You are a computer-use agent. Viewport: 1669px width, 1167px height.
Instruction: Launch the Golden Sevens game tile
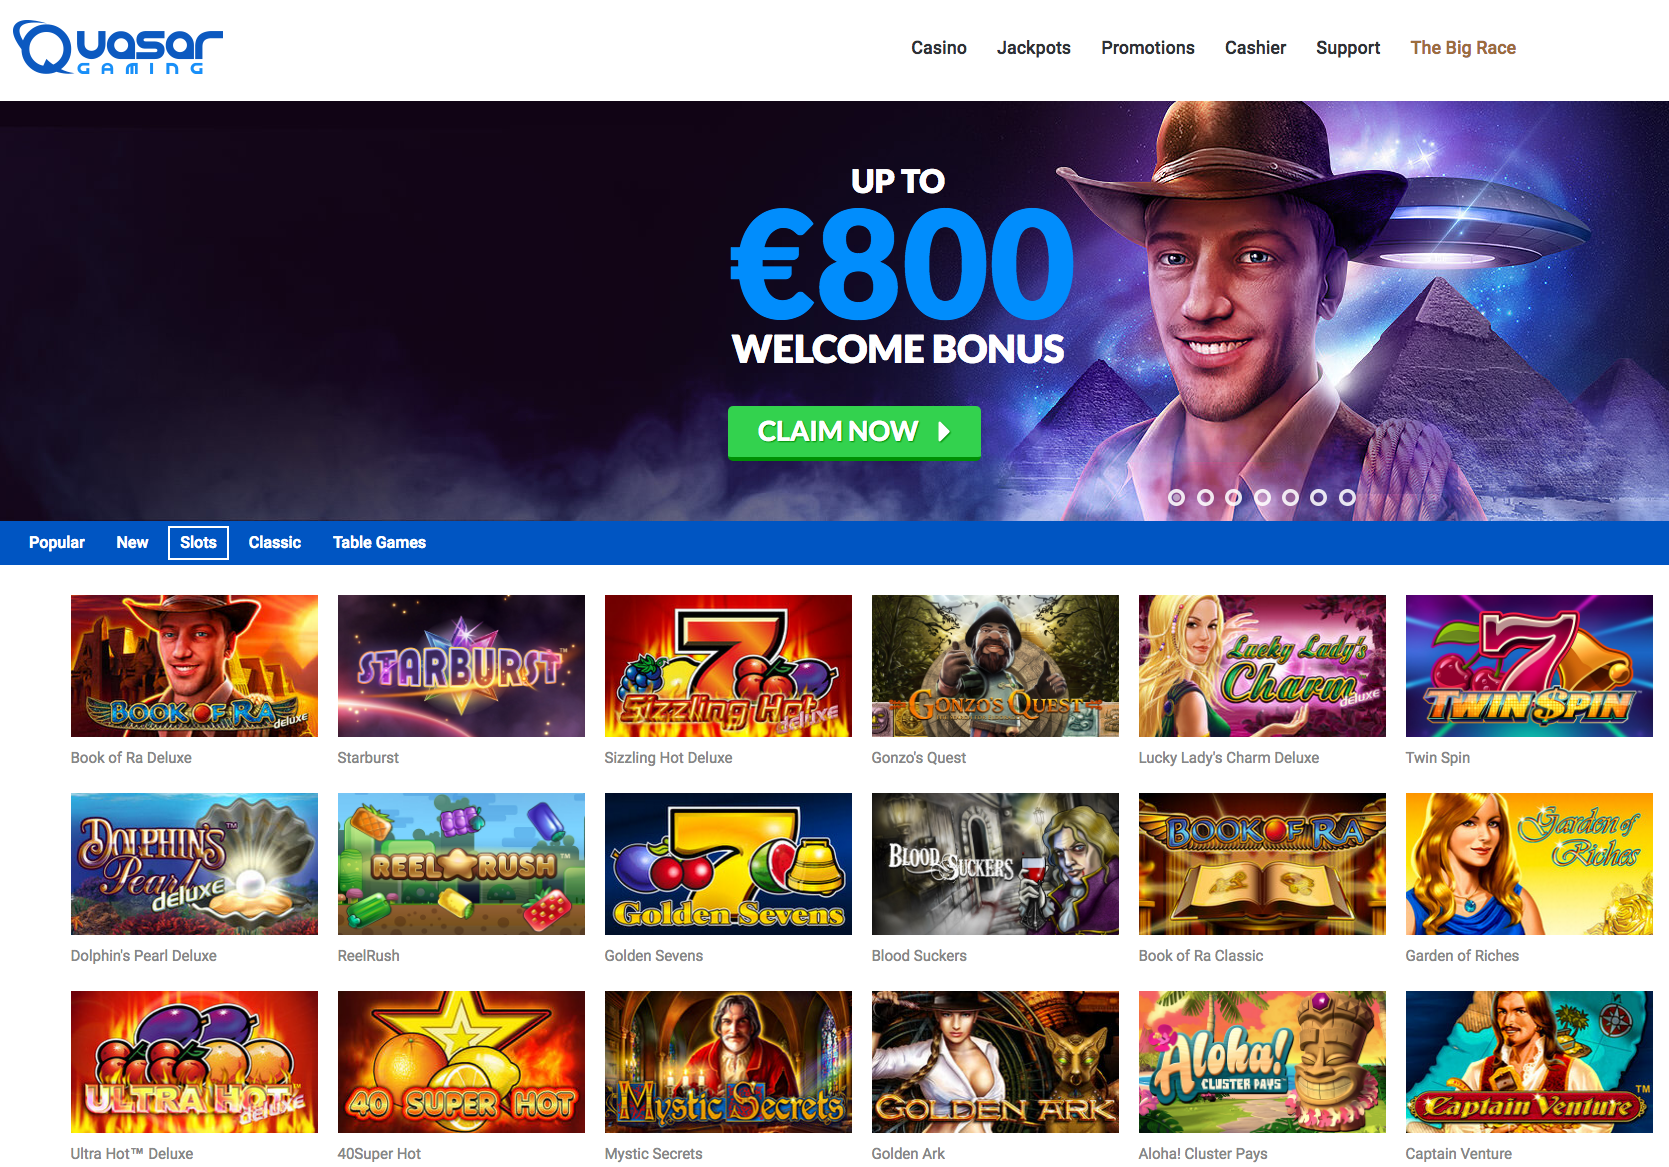728,864
